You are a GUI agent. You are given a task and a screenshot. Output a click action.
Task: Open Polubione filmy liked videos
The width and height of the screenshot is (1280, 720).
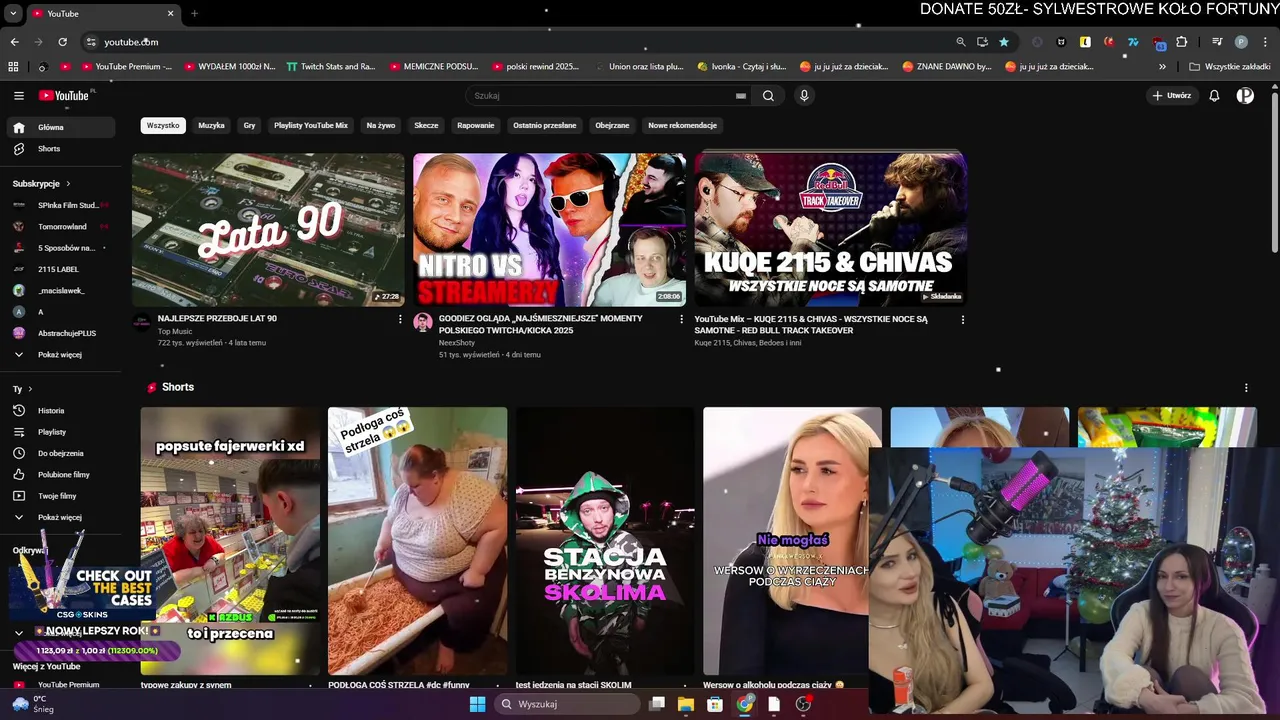tap(61, 475)
